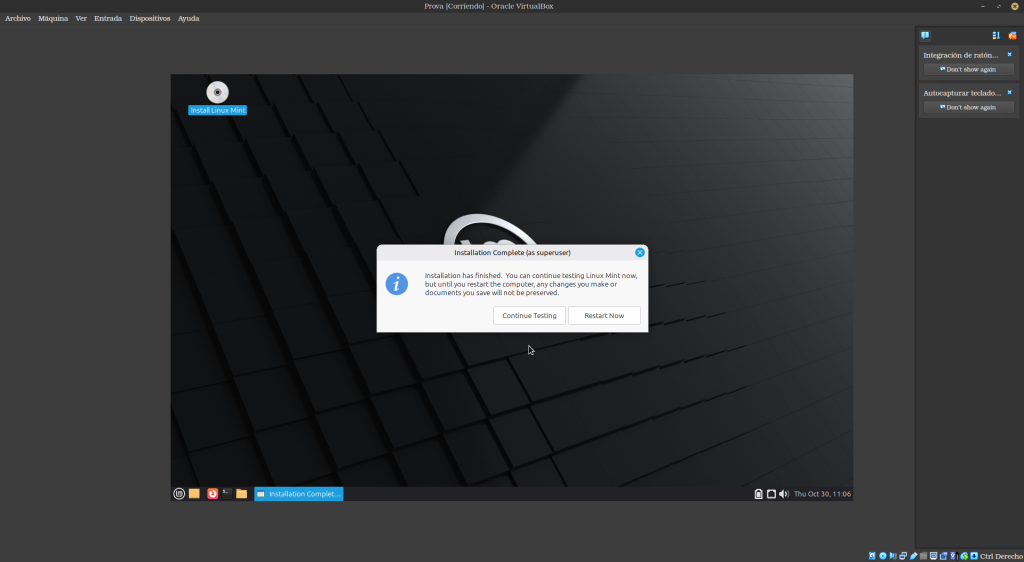
Task: Open the Archivo menu
Action: [18, 19]
